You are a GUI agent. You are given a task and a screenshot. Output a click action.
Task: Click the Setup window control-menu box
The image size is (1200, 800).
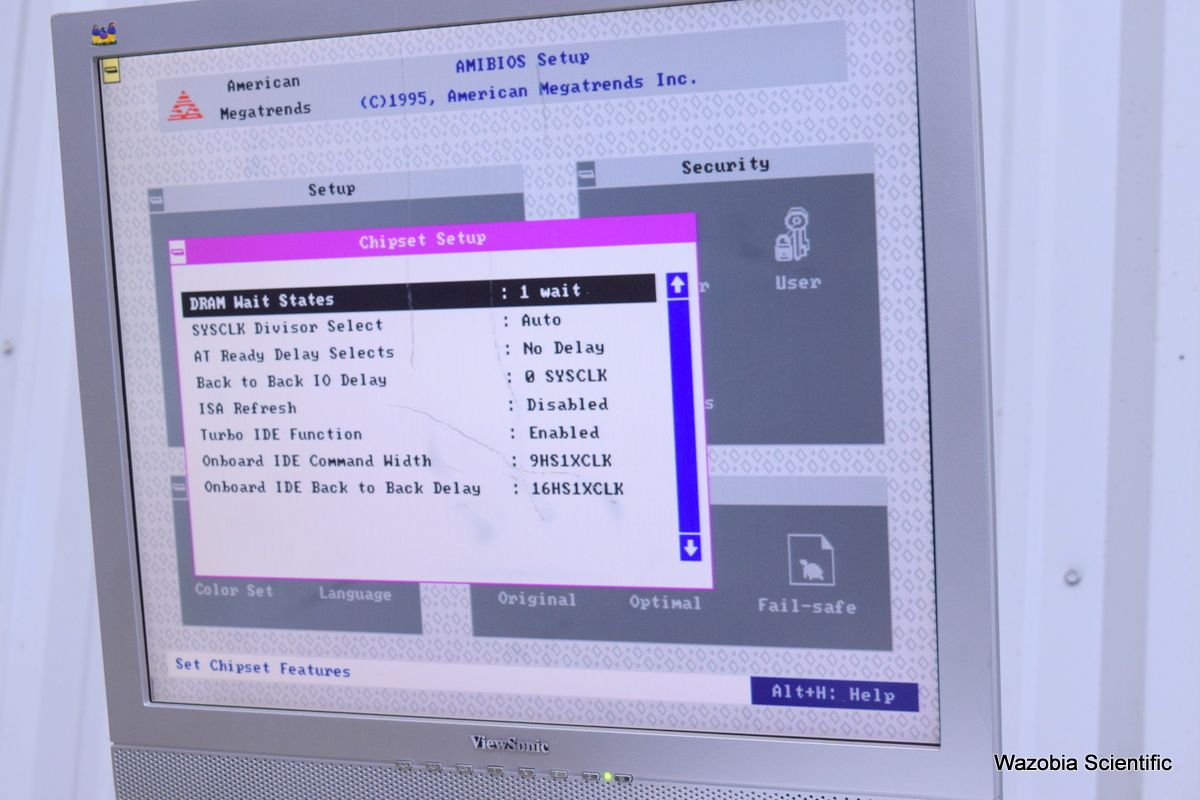pyautogui.click(x=157, y=200)
